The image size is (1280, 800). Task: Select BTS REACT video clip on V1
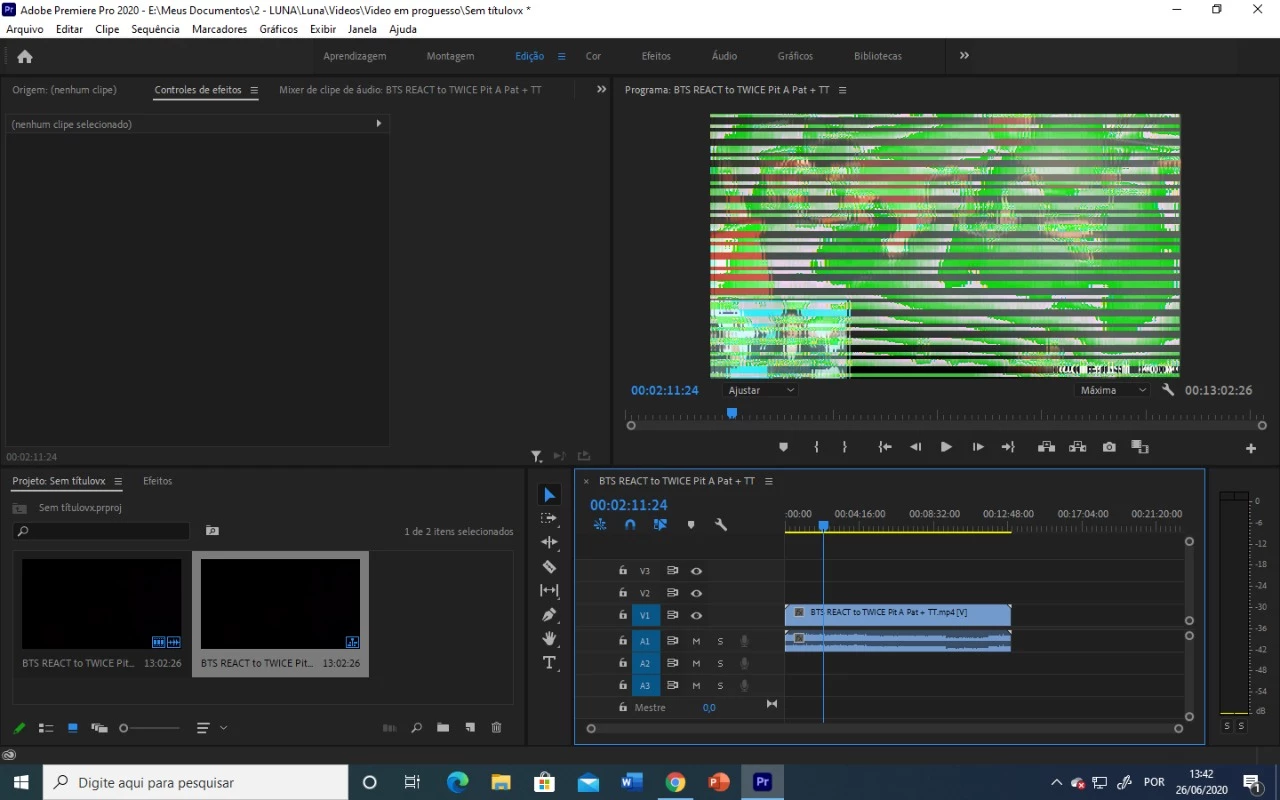point(898,614)
